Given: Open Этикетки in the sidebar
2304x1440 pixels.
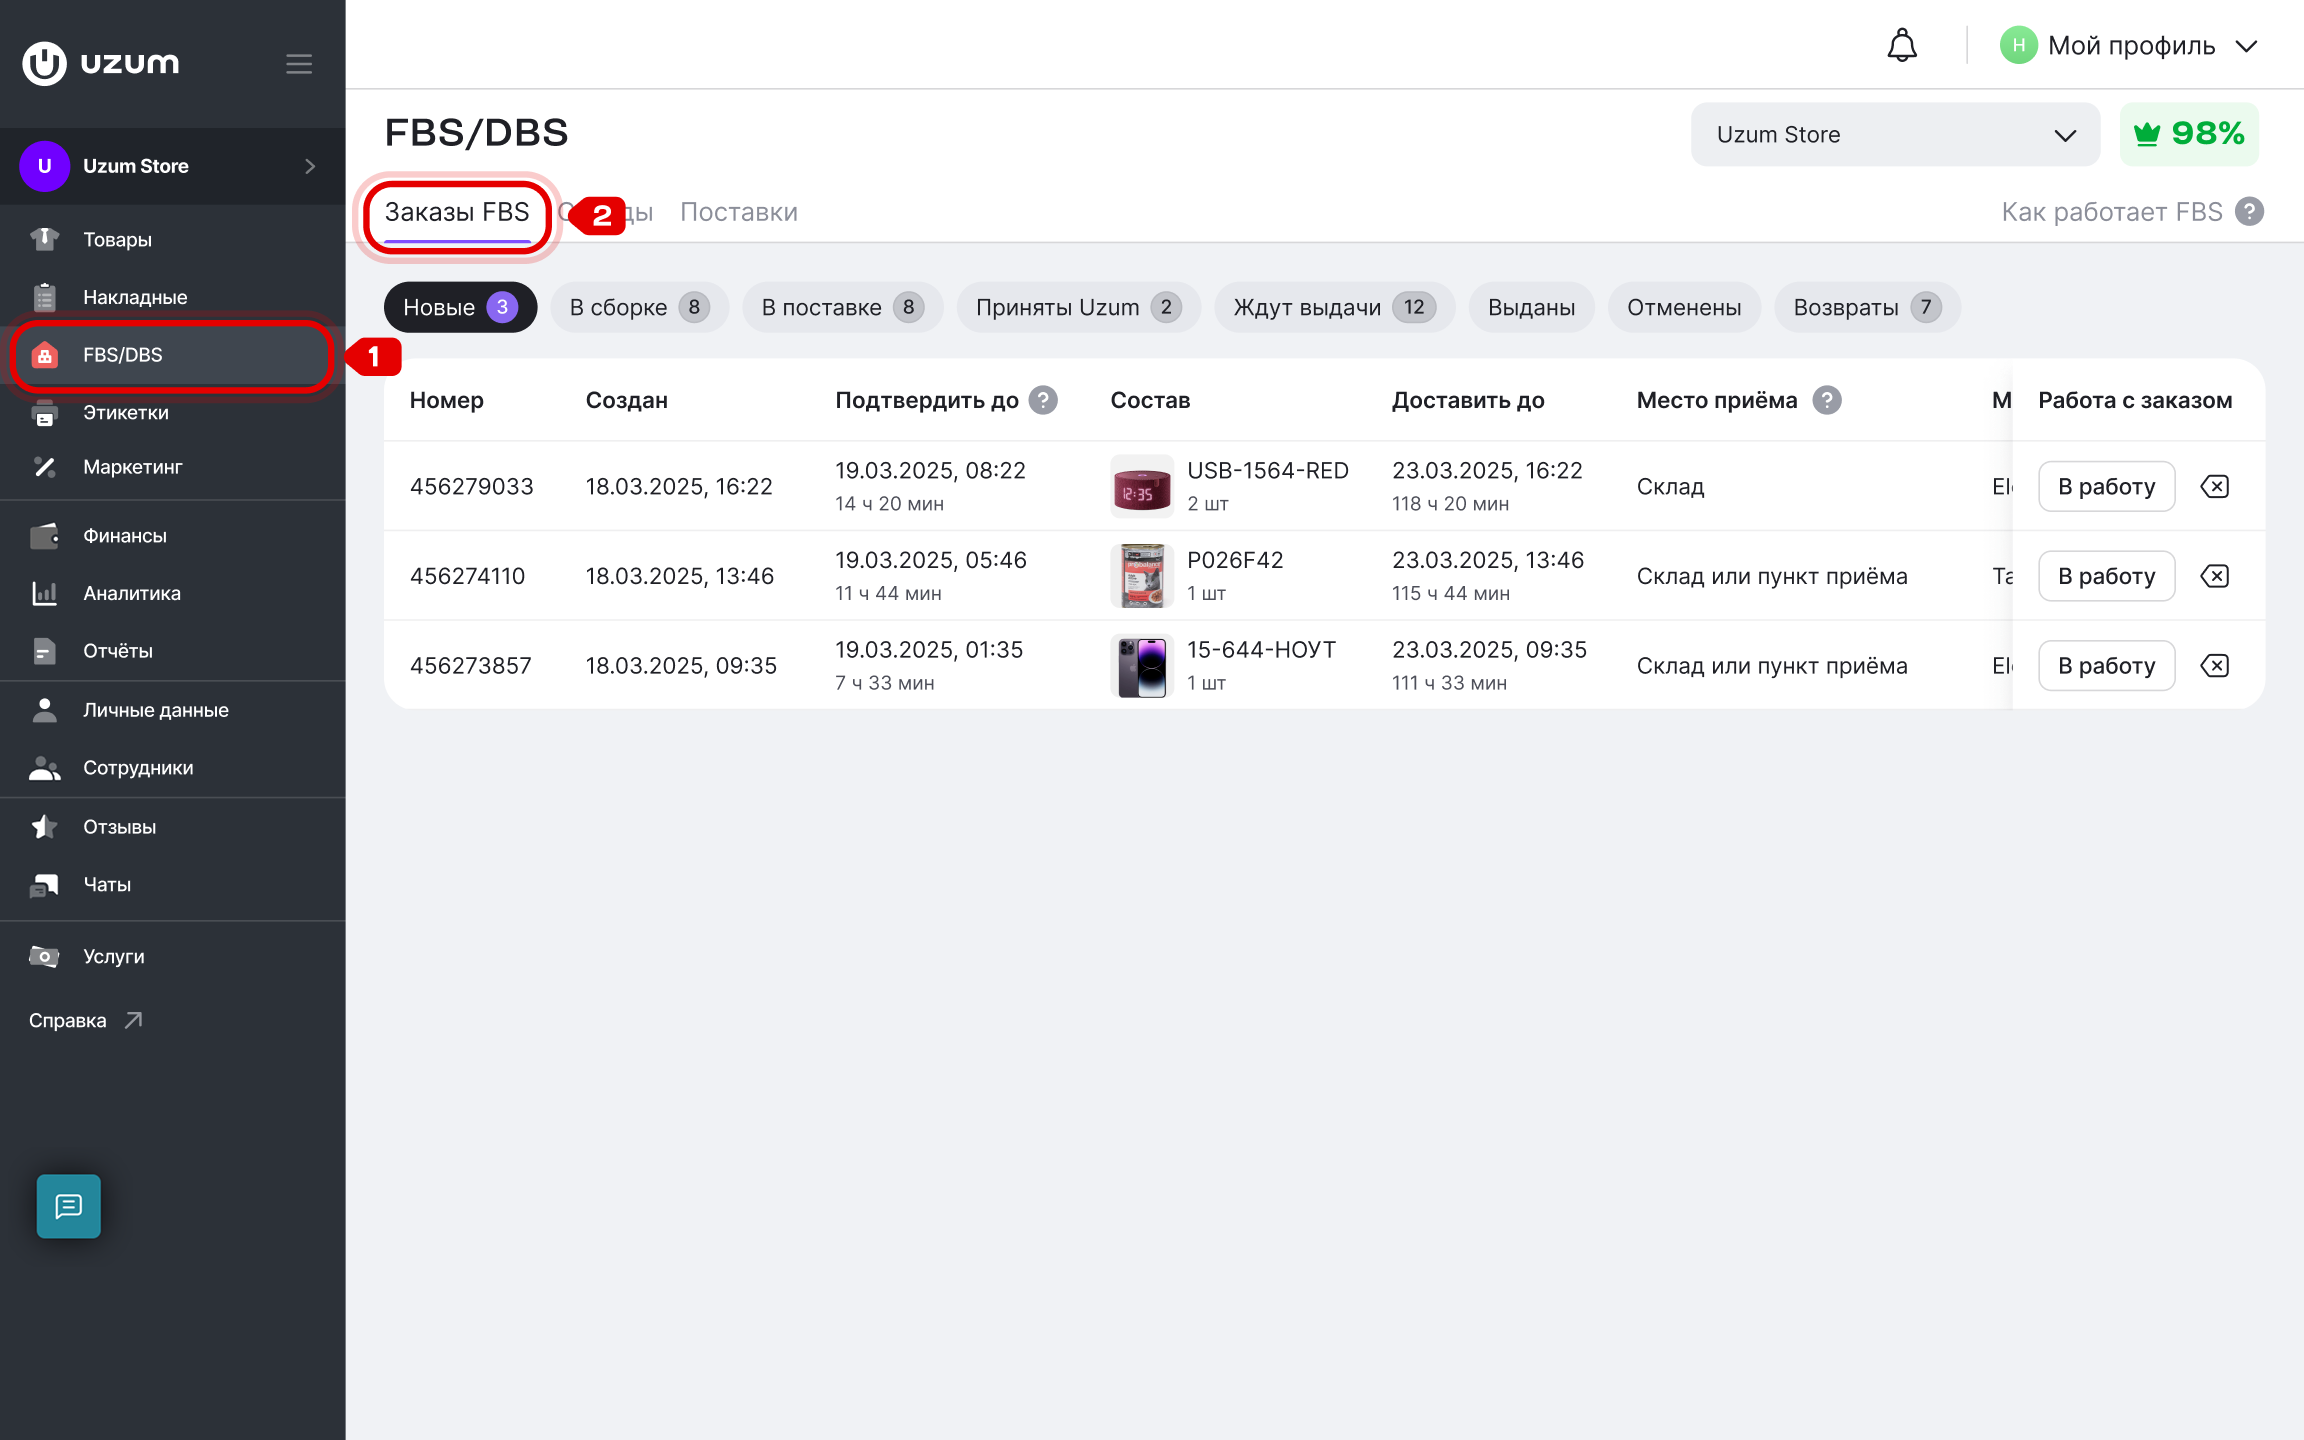Looking at the screenshot, I should tap(172, 412).
